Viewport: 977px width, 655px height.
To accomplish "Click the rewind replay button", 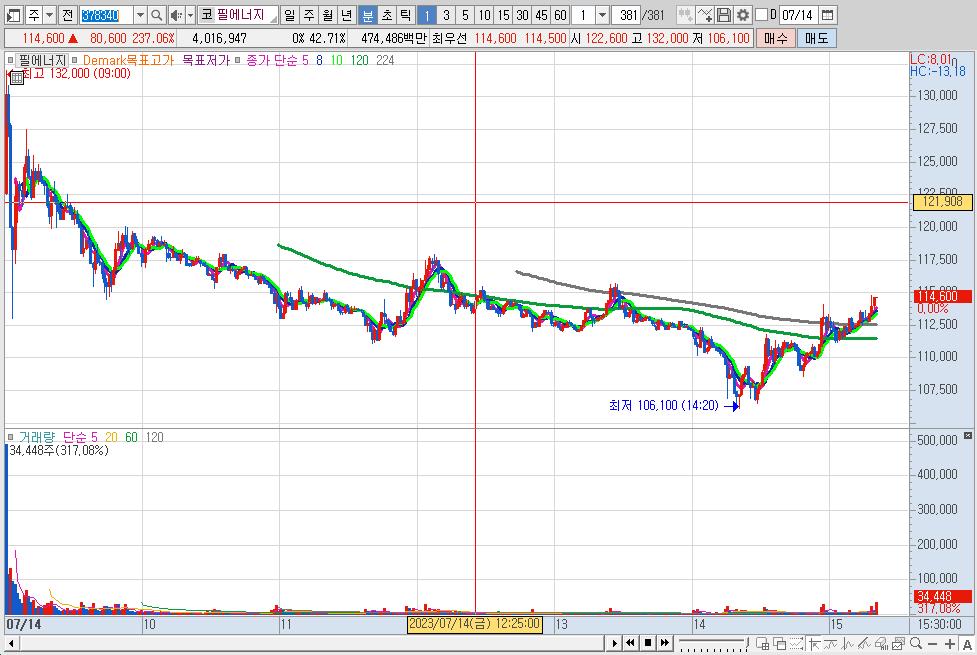I will (631, 643).
